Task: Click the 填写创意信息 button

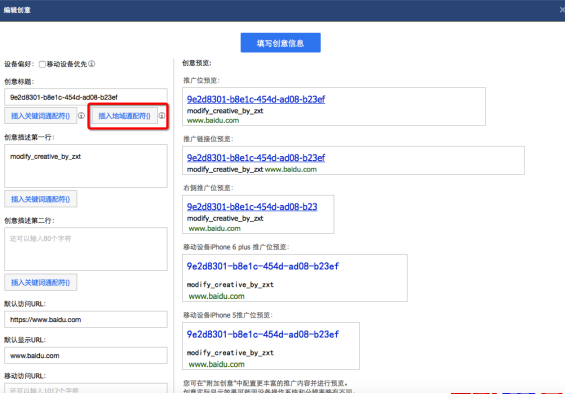Action: [280, 43]
